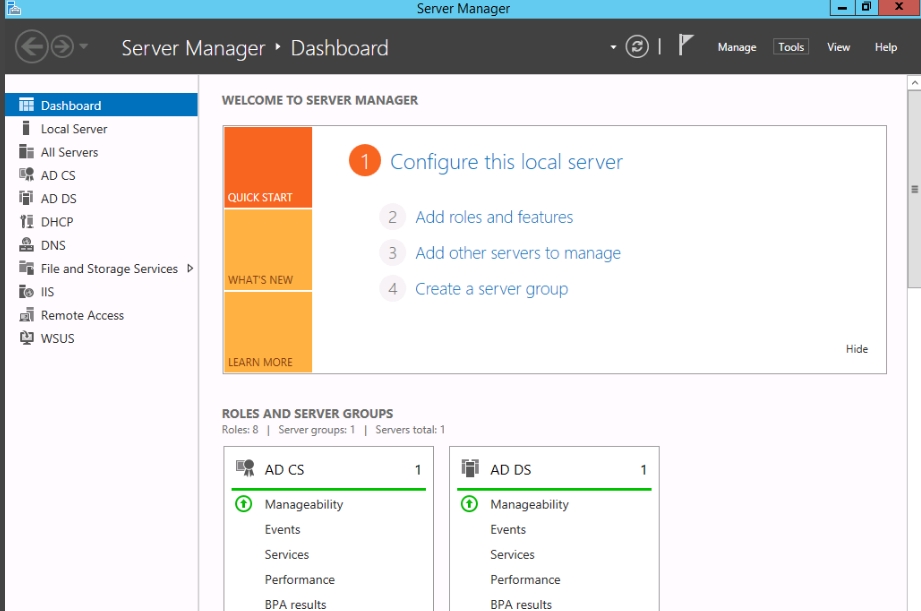Open AD CS tile title
Viewport: 921px width, 611px height.
coord(284,470)
